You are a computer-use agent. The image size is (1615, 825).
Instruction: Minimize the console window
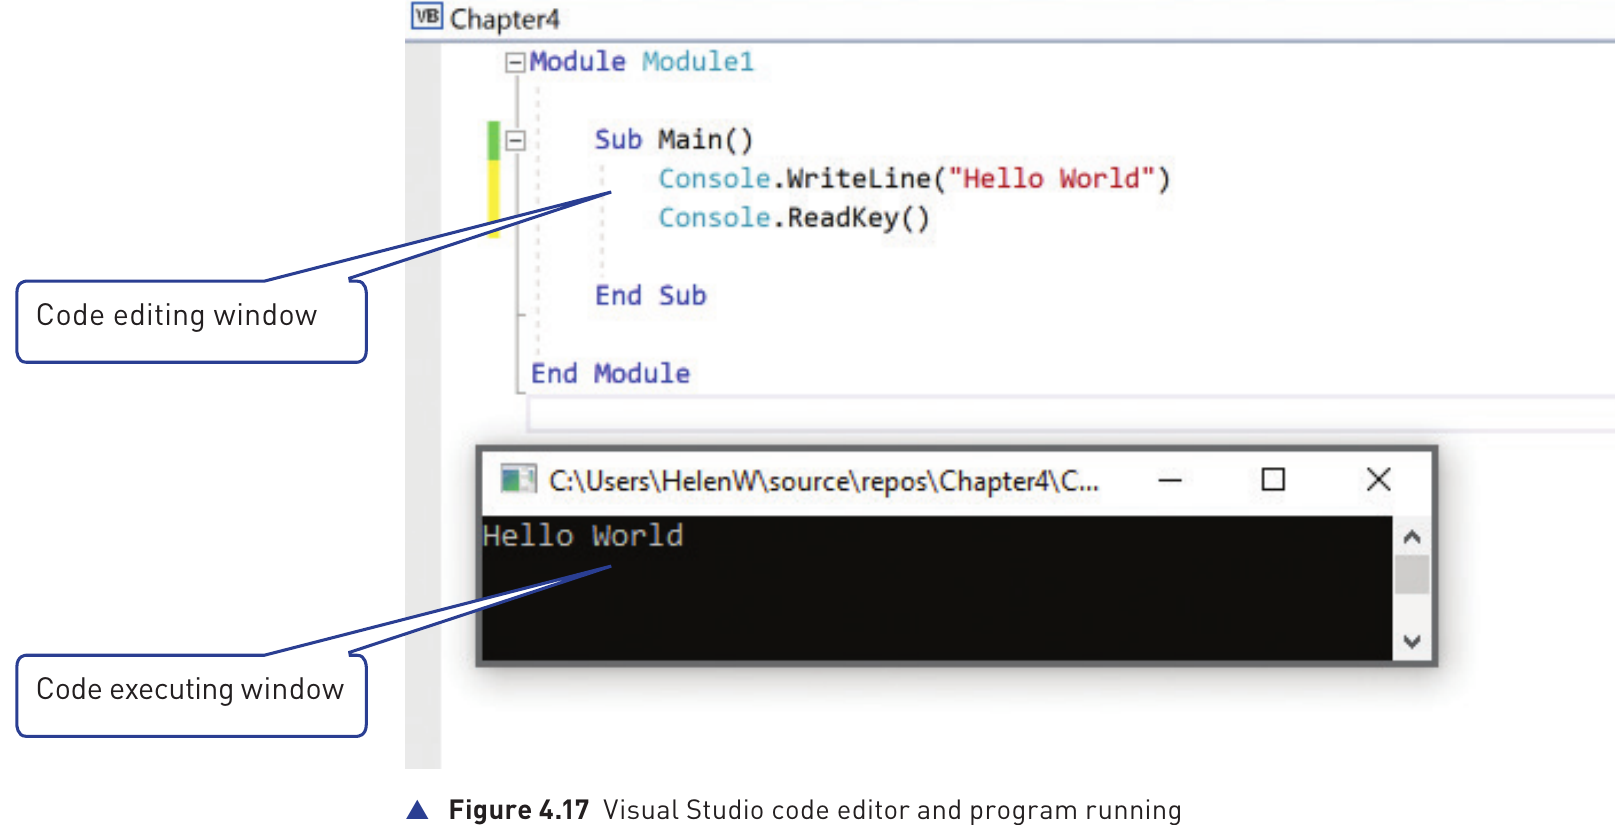tap(1170, 481)
